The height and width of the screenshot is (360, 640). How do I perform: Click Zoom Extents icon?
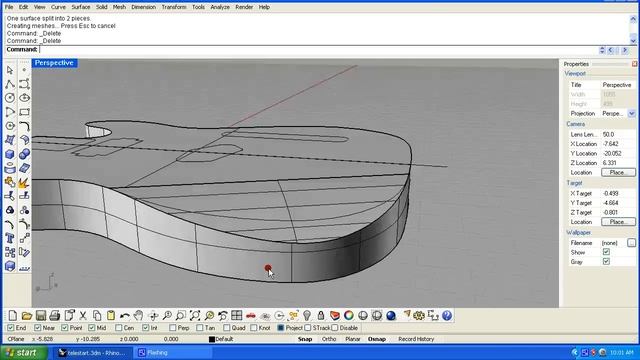[195, 316]
